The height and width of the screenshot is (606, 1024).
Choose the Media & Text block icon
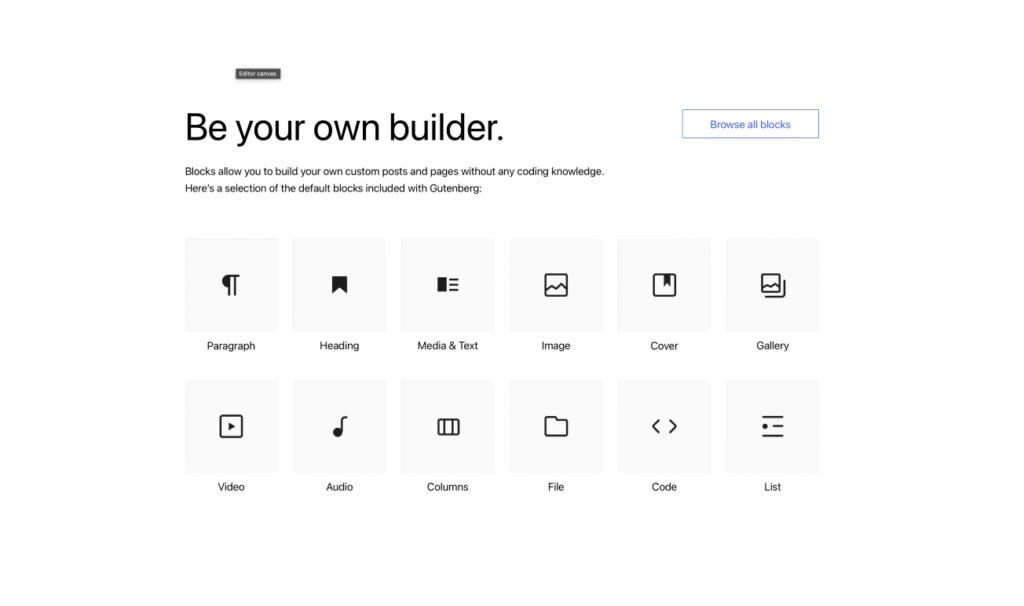pos(447,285)
